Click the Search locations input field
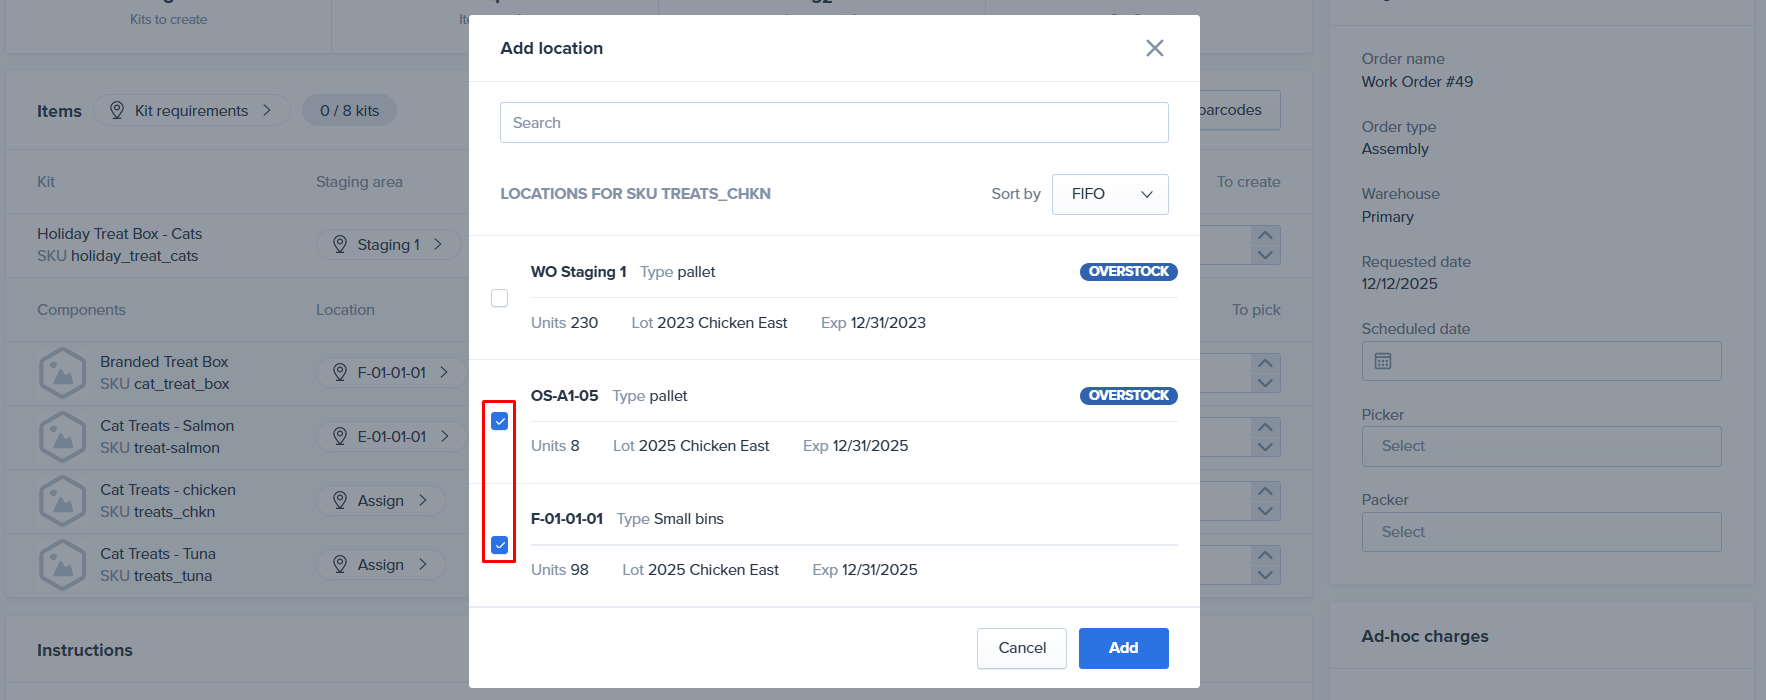Screen dimensions: 1766x700 833,123
